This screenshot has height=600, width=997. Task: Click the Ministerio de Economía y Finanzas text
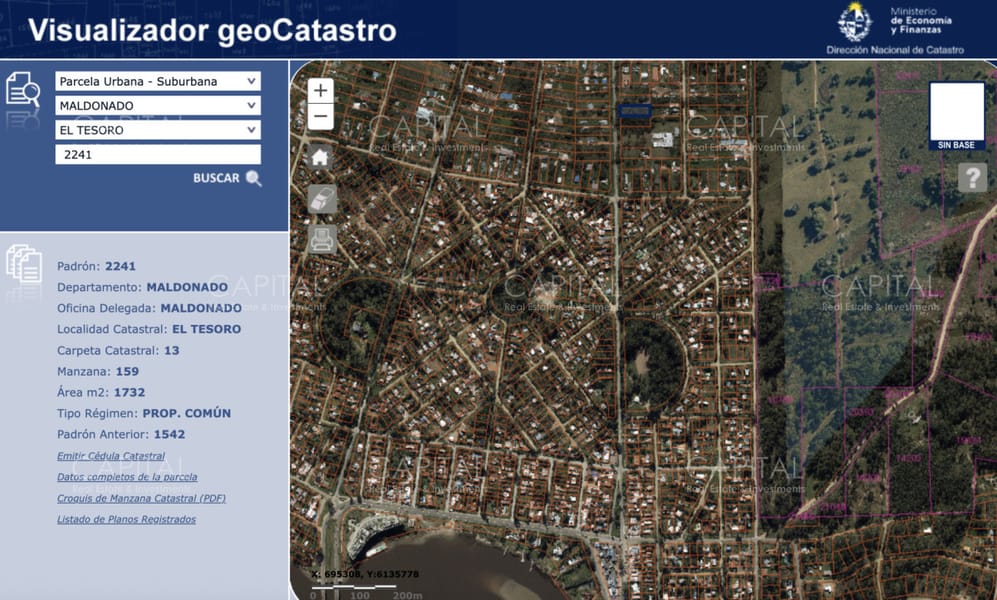point(921,20)
